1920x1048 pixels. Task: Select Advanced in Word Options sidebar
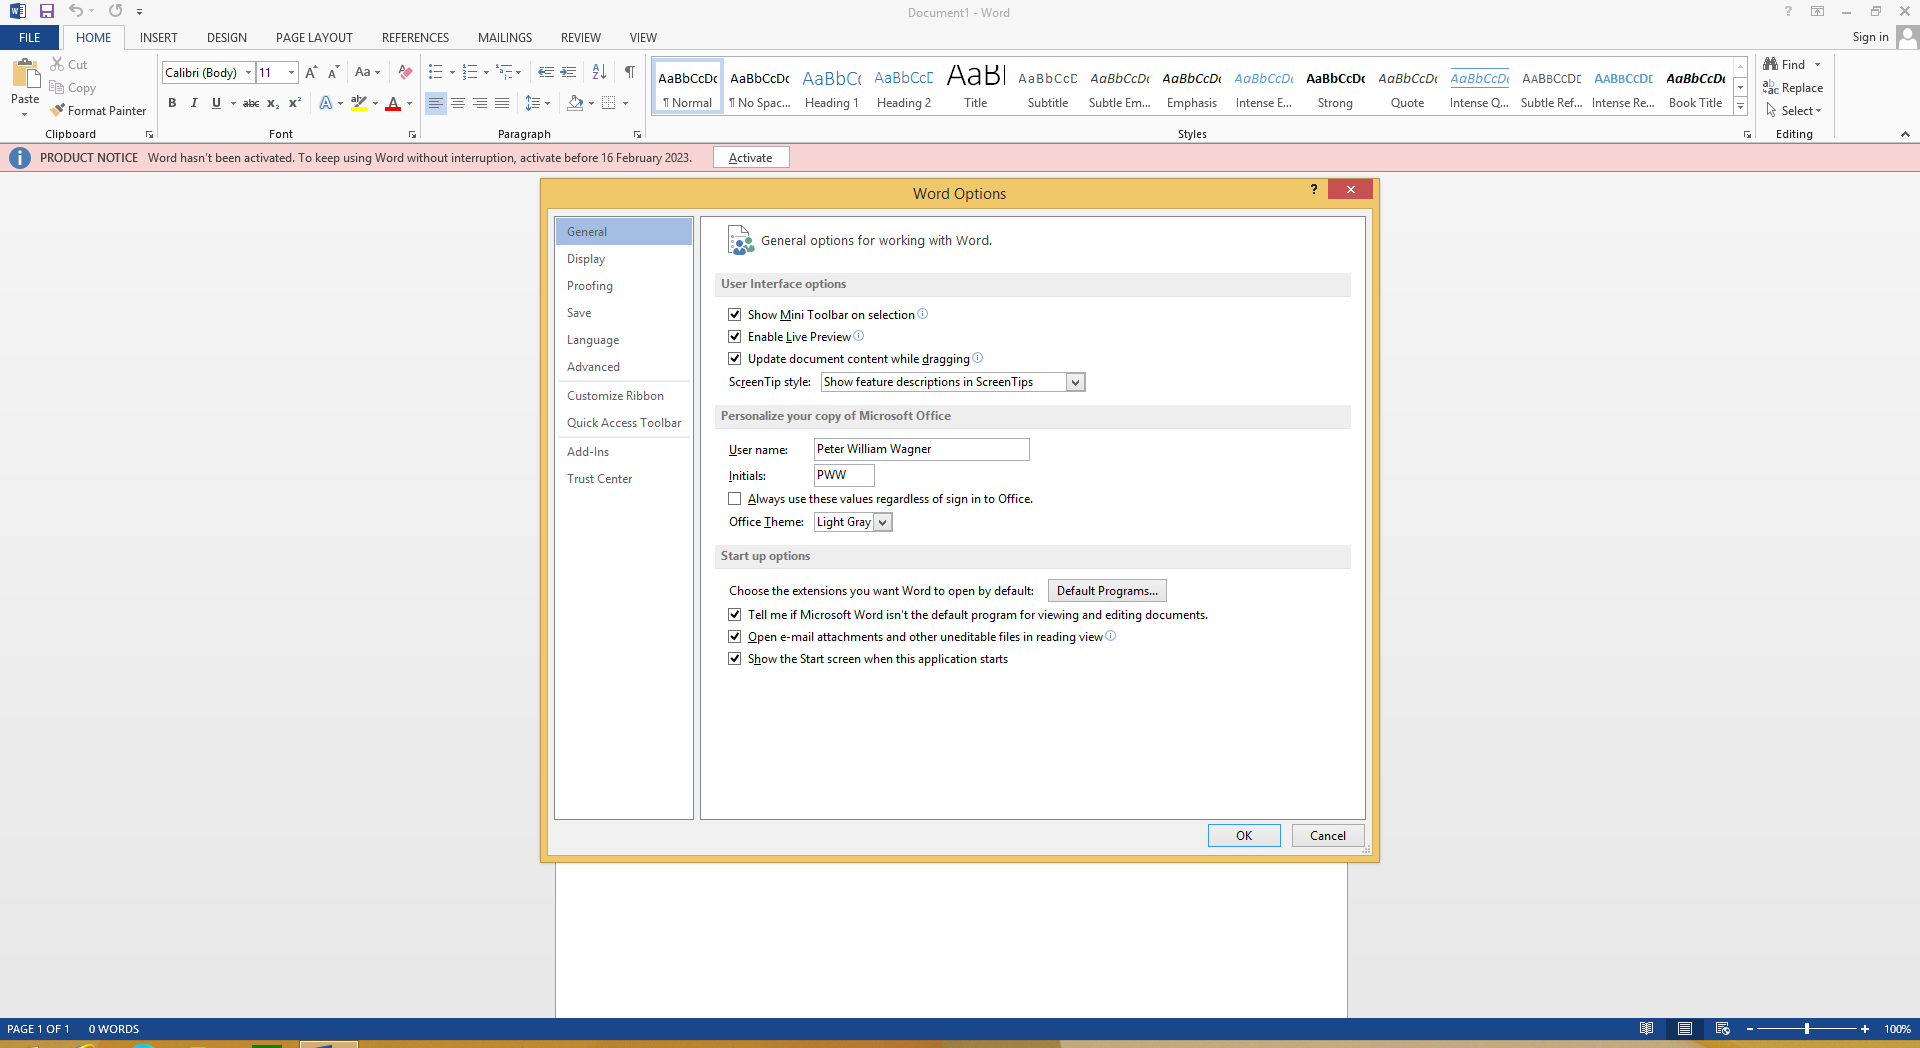(x=623, y=367)
